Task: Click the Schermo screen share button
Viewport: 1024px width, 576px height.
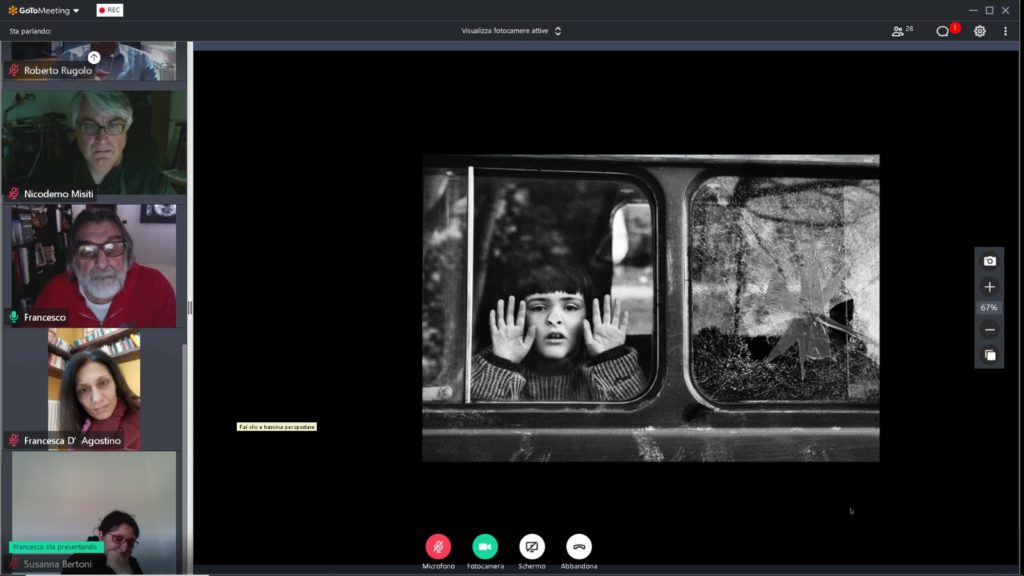Action: click(x=532, y=547)
